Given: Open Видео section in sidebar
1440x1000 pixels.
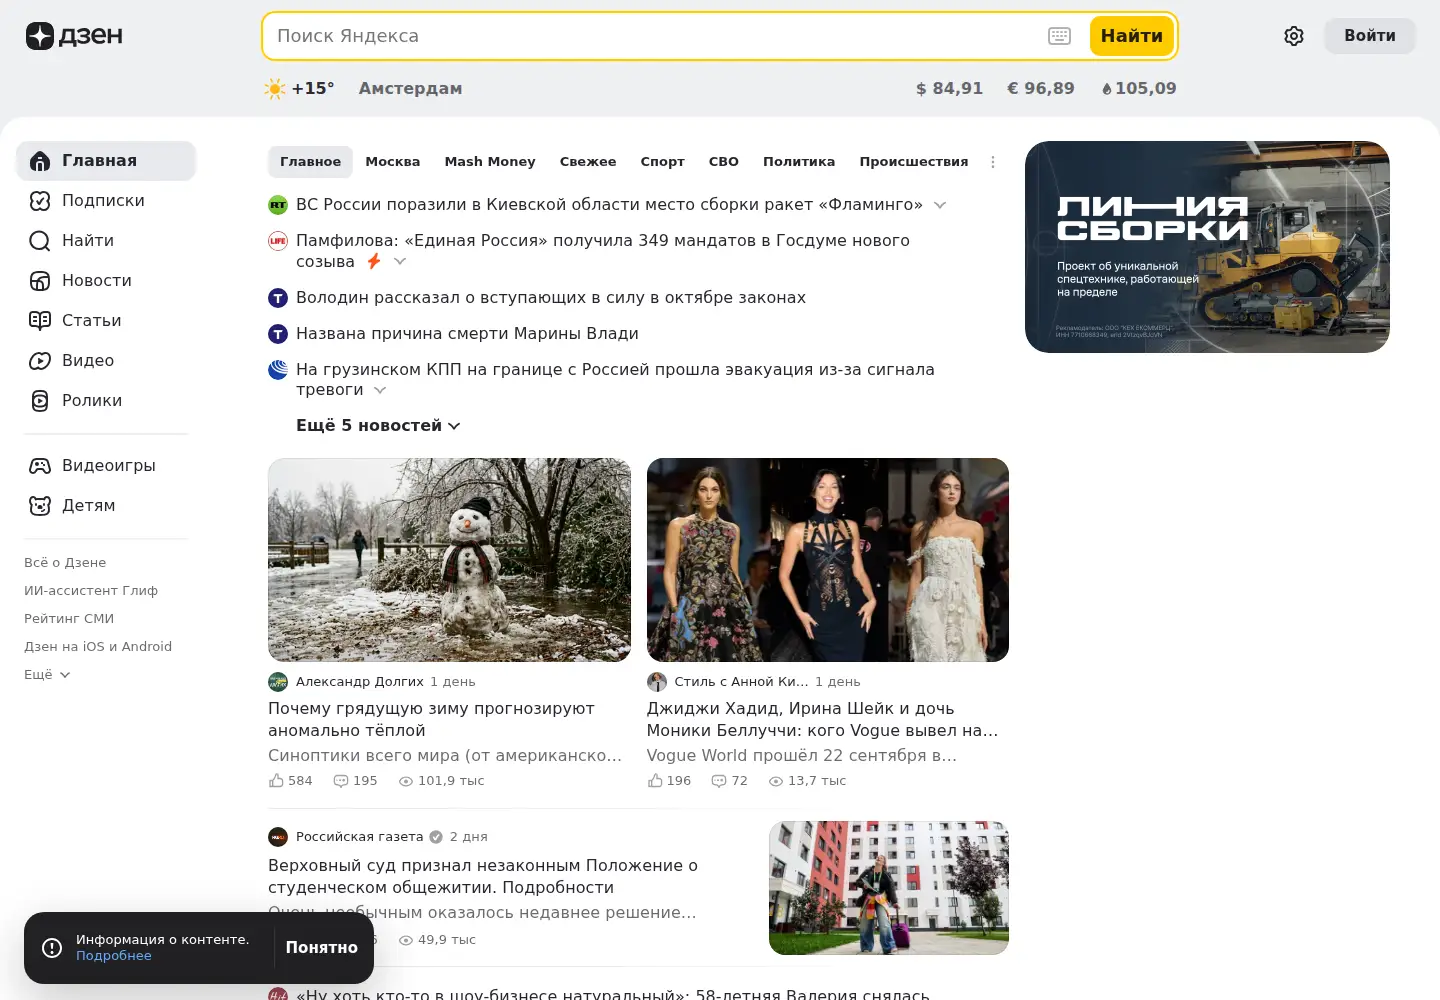Looking at the screenshot, I should coord(106,361).
